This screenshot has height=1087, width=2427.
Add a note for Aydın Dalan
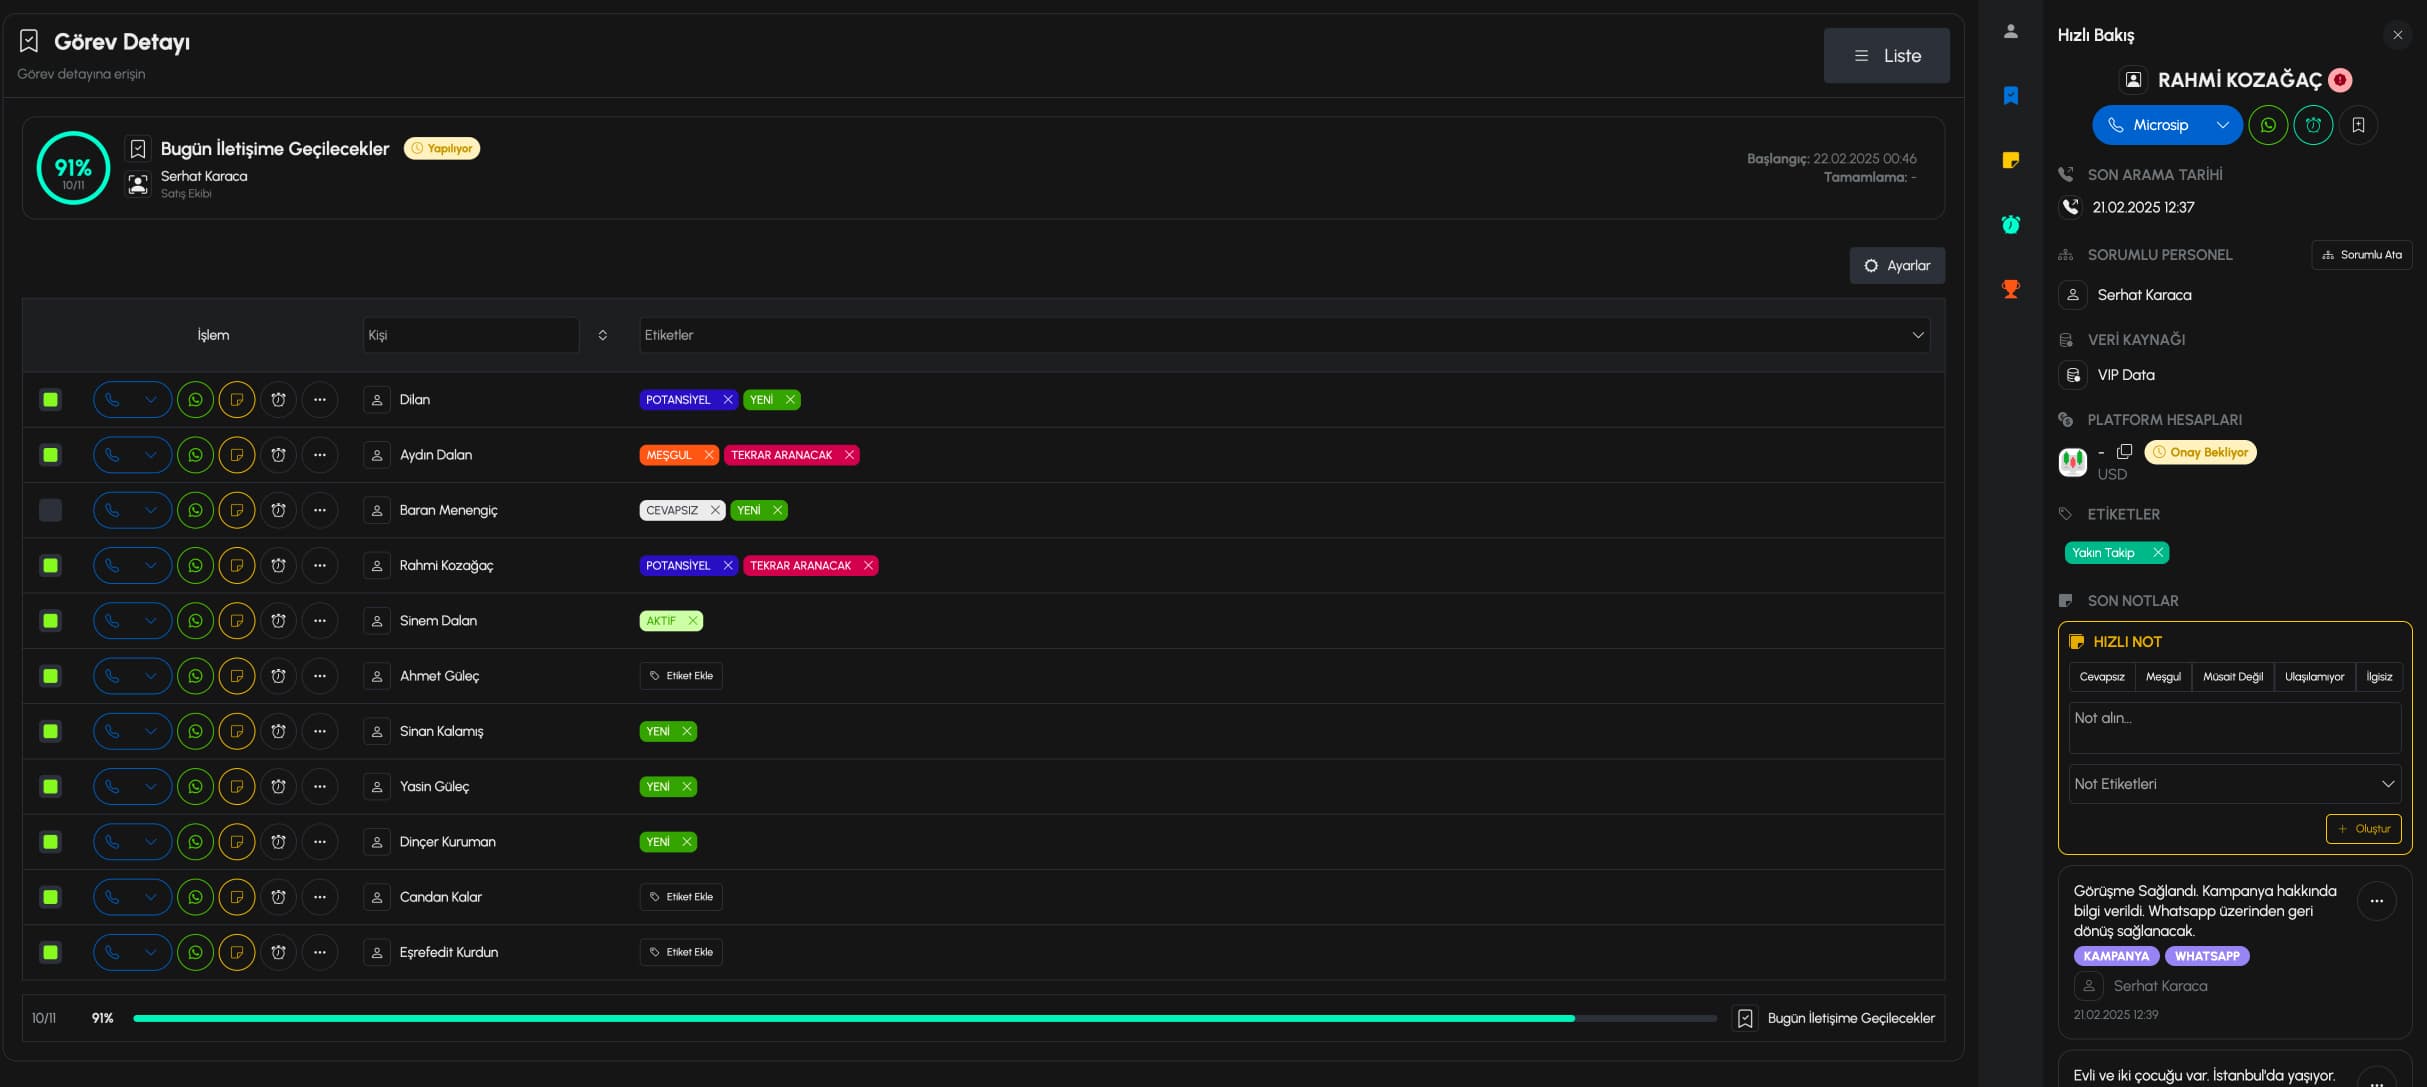(x=237, y=455)
